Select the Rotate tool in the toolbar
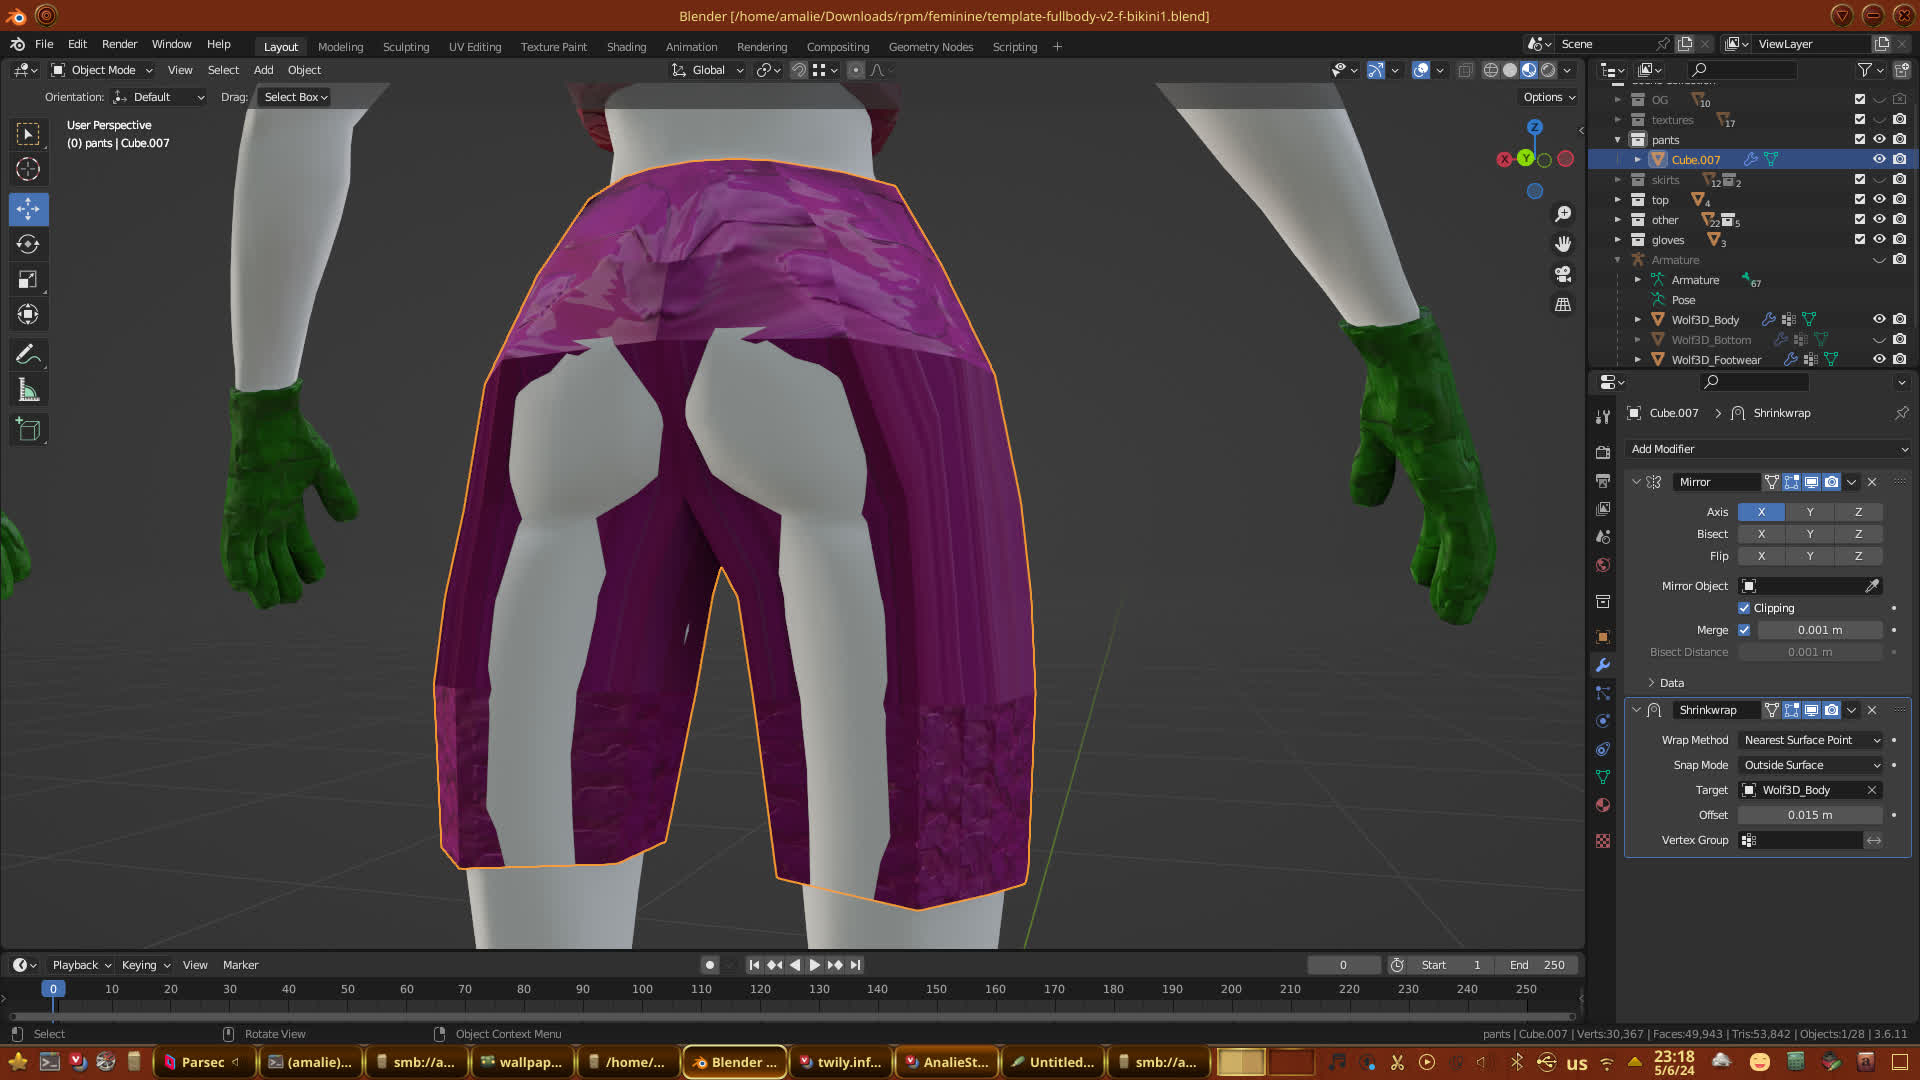This screenshot has height=1080, width=1920. tap(28, 244)
